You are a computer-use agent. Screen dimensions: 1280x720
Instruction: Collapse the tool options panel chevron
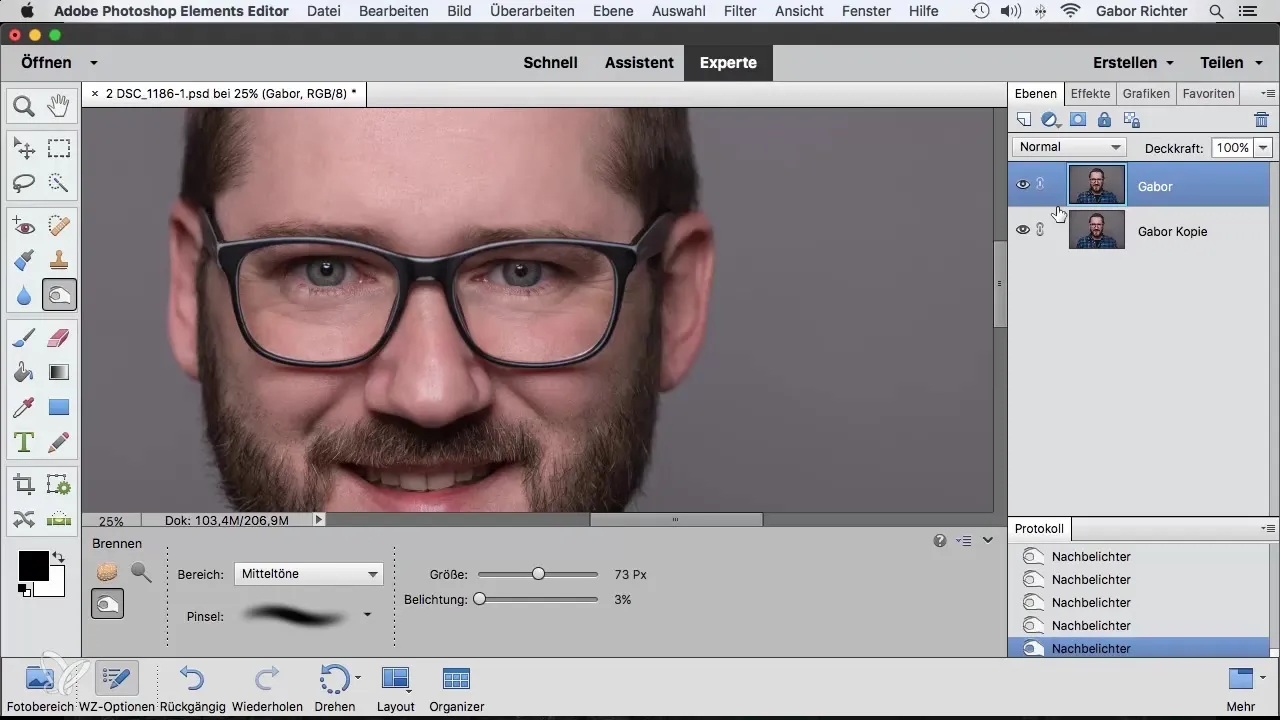pyautogui.click(x=988, y=540)
